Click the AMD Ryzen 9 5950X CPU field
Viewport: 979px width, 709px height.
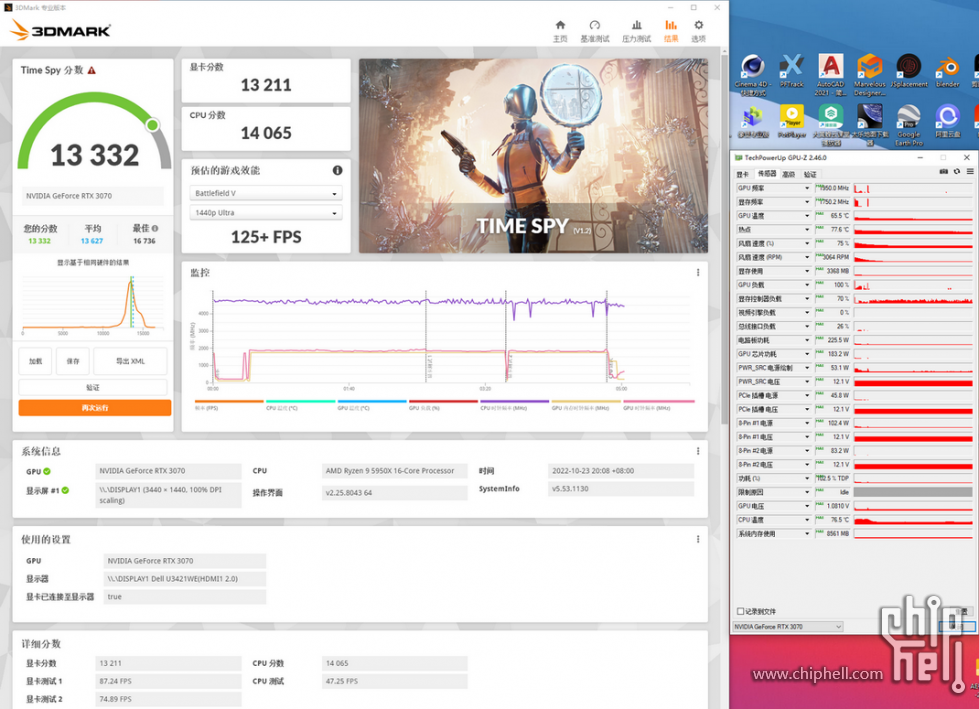[x=394, y=471]
